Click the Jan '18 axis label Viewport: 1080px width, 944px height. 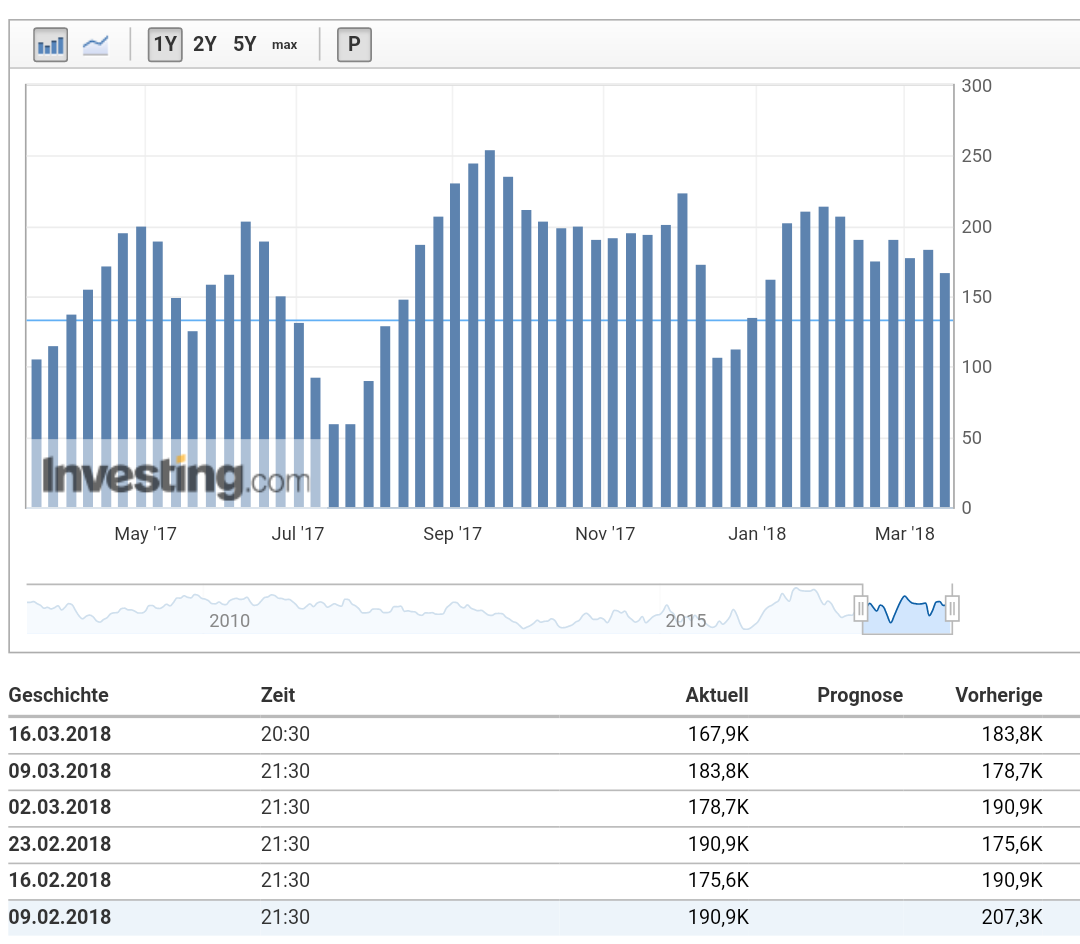click(757, 534)
